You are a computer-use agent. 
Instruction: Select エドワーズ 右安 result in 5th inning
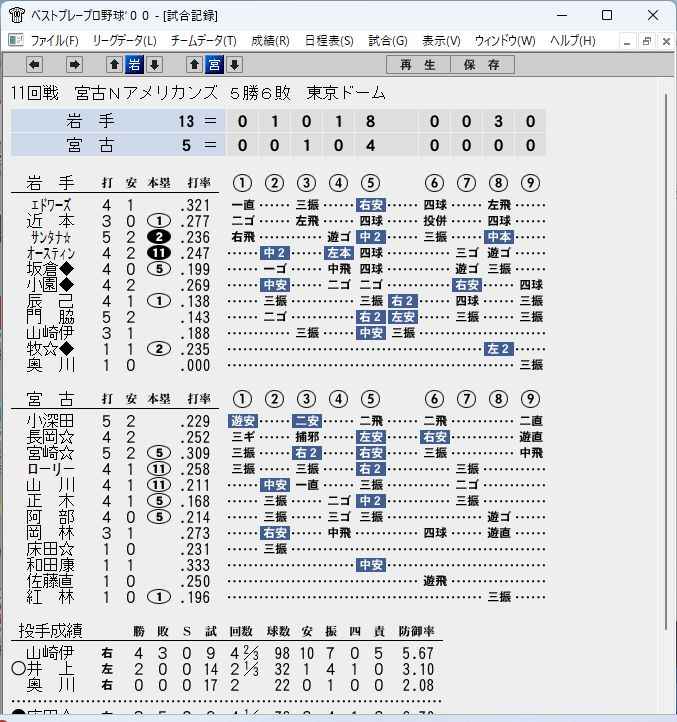pyautogui.click(x=371, y=205)
